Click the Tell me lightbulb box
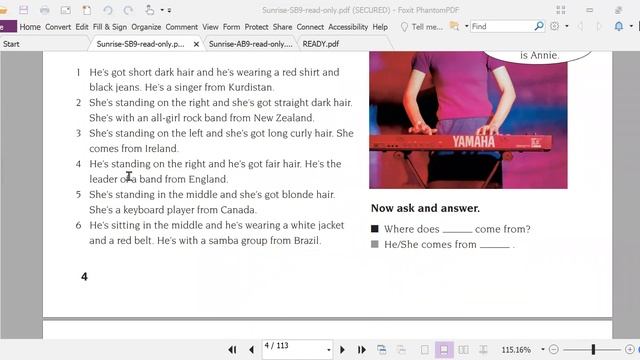 coord(422,27)
